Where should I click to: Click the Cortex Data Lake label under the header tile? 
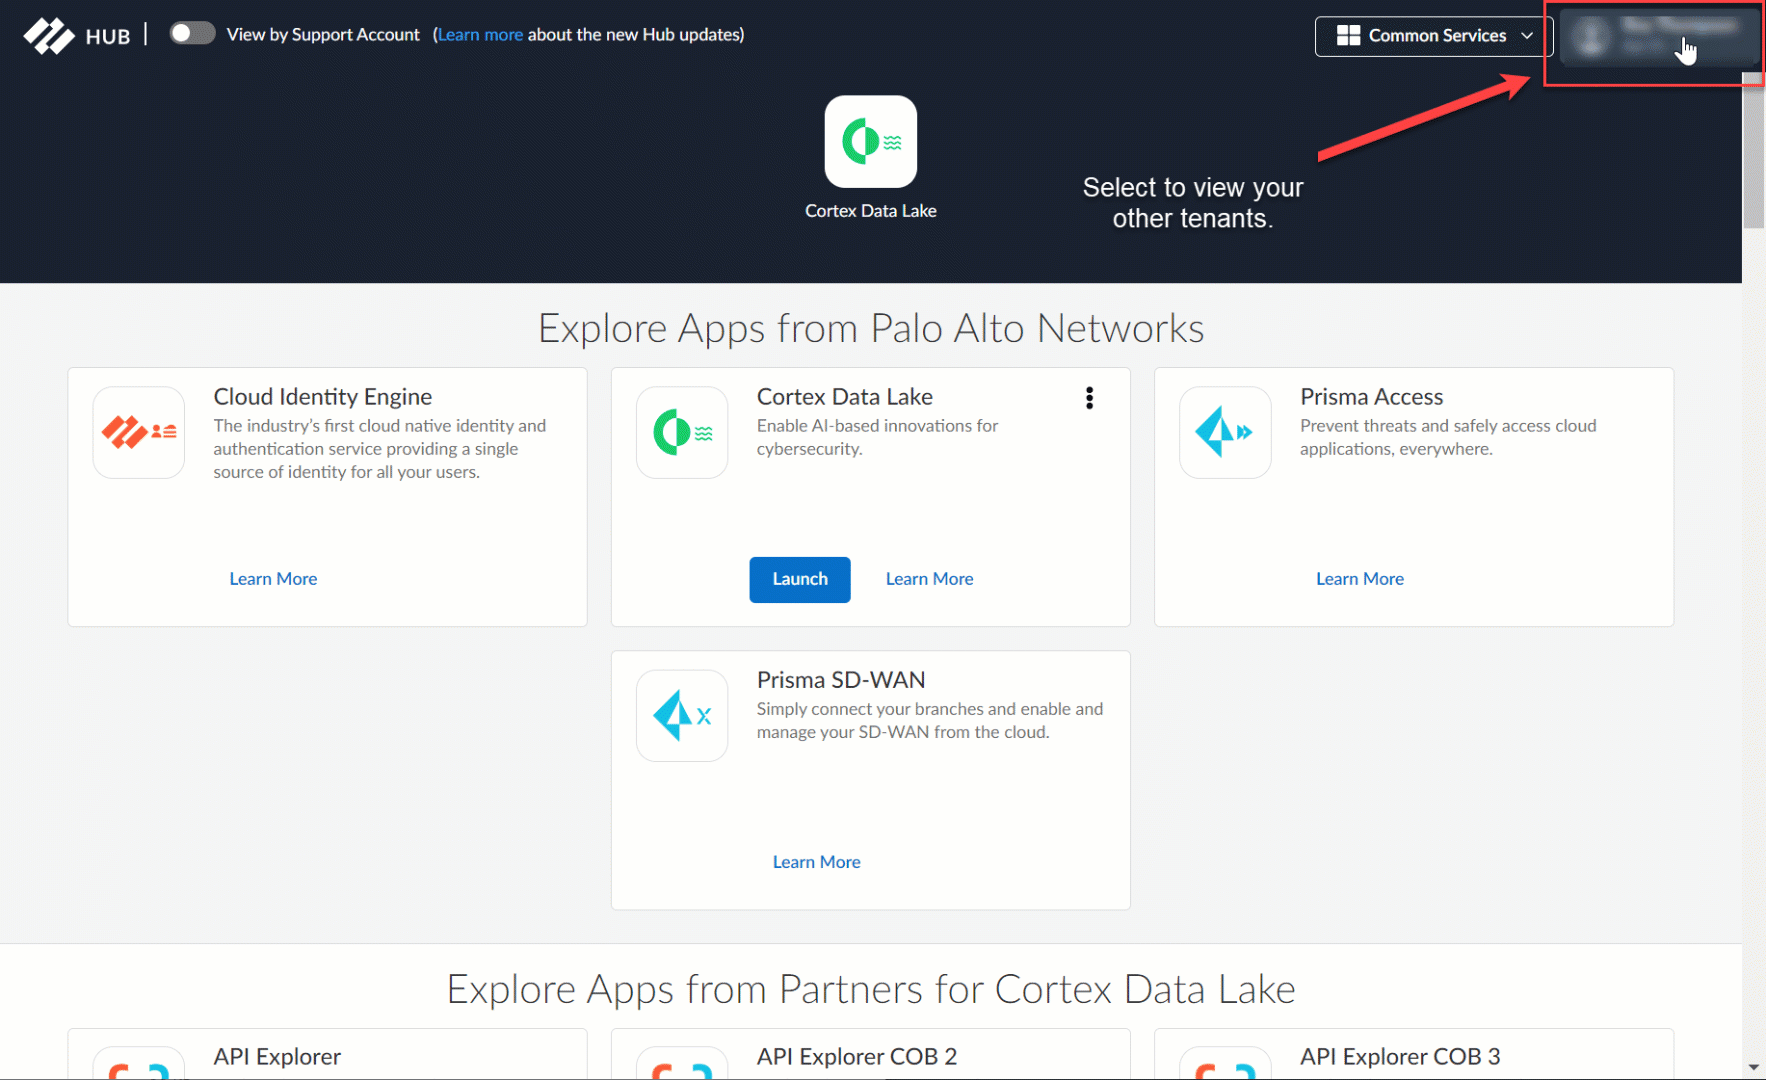pos(870,211)
